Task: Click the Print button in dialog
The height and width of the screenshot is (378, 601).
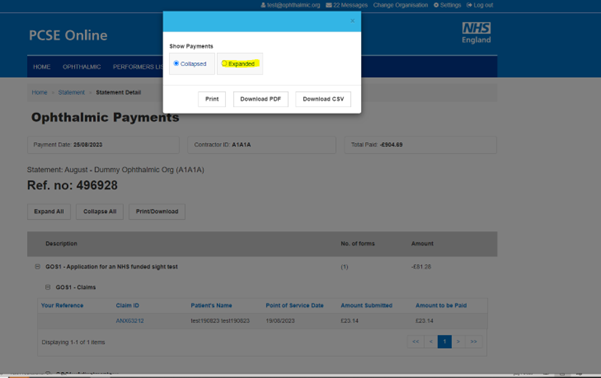Action: tap(212, 99)
